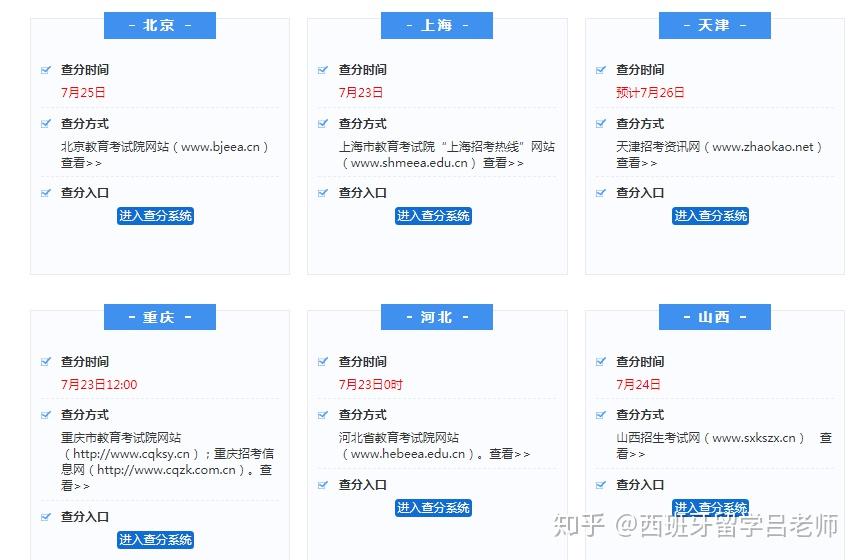Viewport: 860px width, 560px height.
Task: Click checkmark icon beside 河北 查分入口
Action: (x=322, y=485)
